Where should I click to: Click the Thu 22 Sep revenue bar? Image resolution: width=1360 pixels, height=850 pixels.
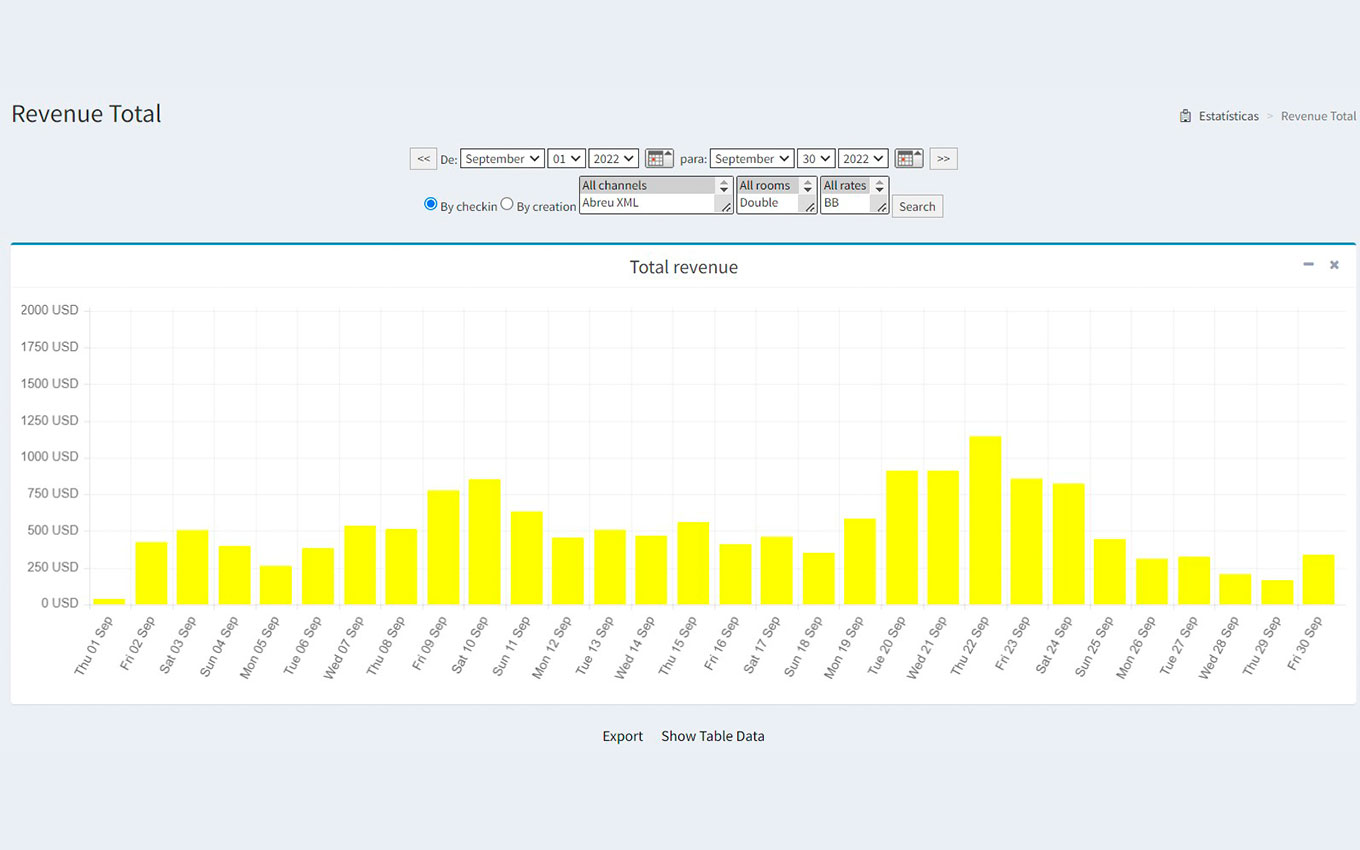985,520
